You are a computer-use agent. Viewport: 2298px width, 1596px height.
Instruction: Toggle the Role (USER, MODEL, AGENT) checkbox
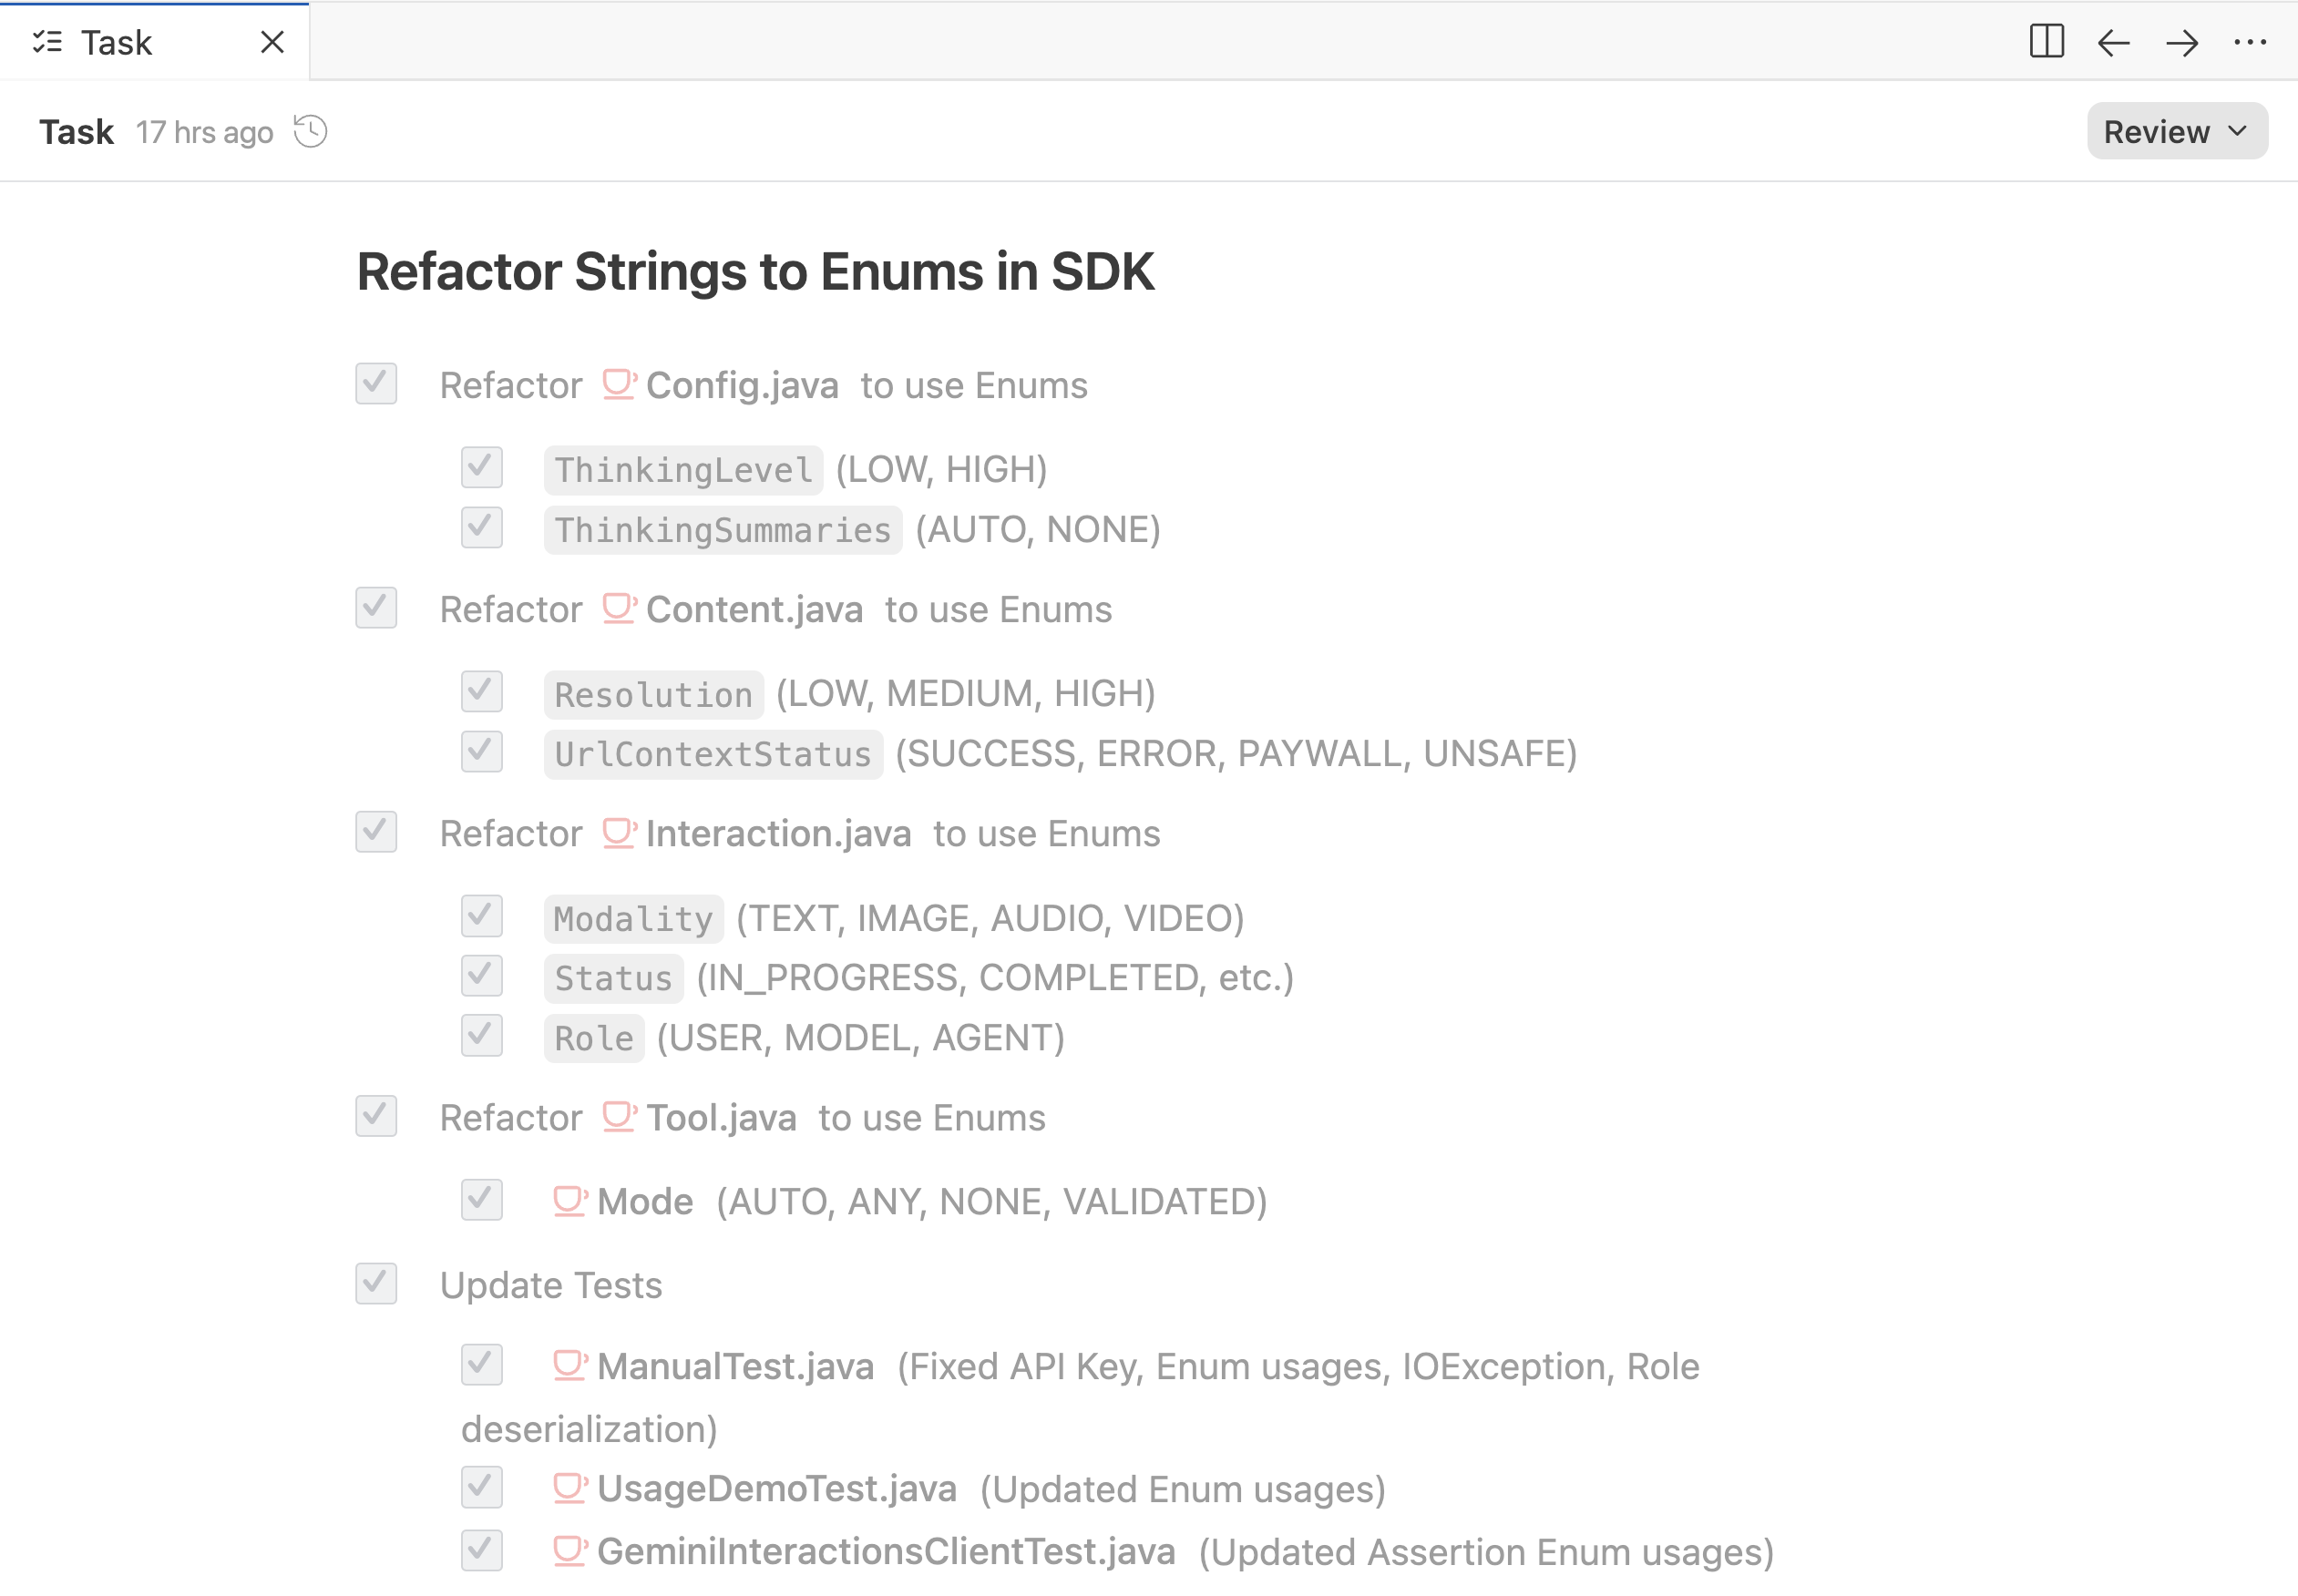click(481, 1035)
